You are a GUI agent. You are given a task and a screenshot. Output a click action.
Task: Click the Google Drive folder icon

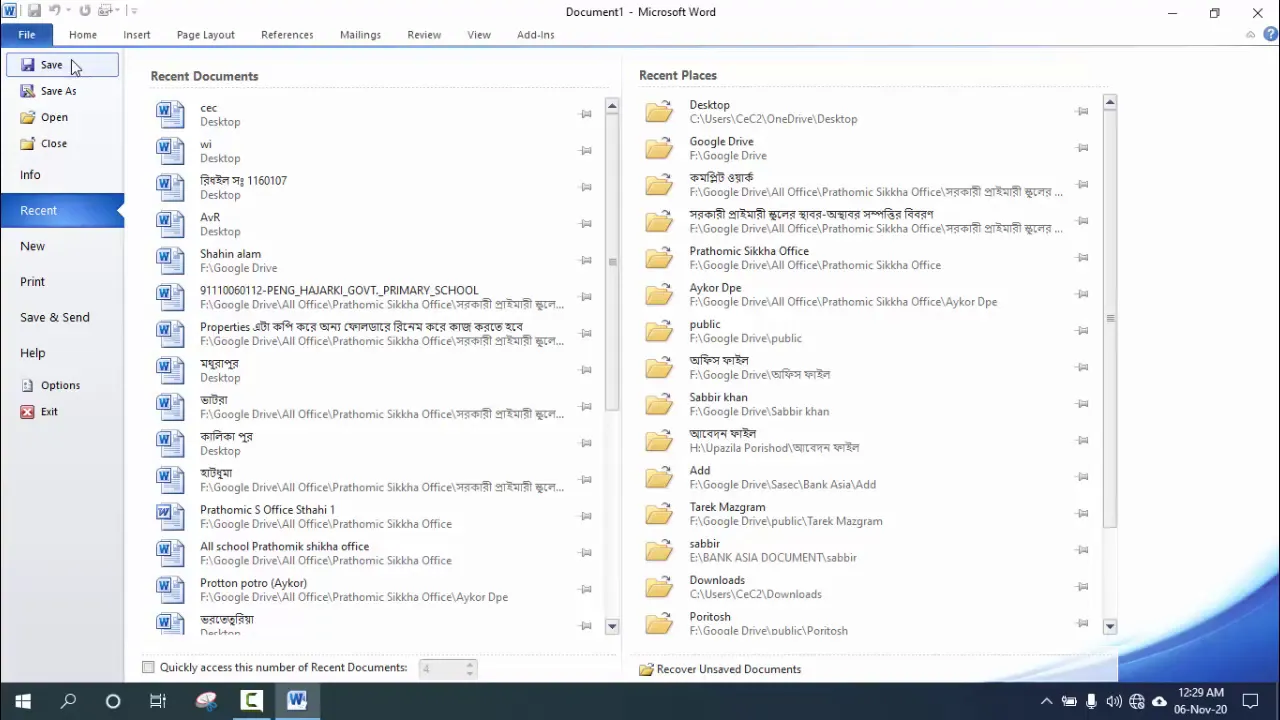click(658, 148)
